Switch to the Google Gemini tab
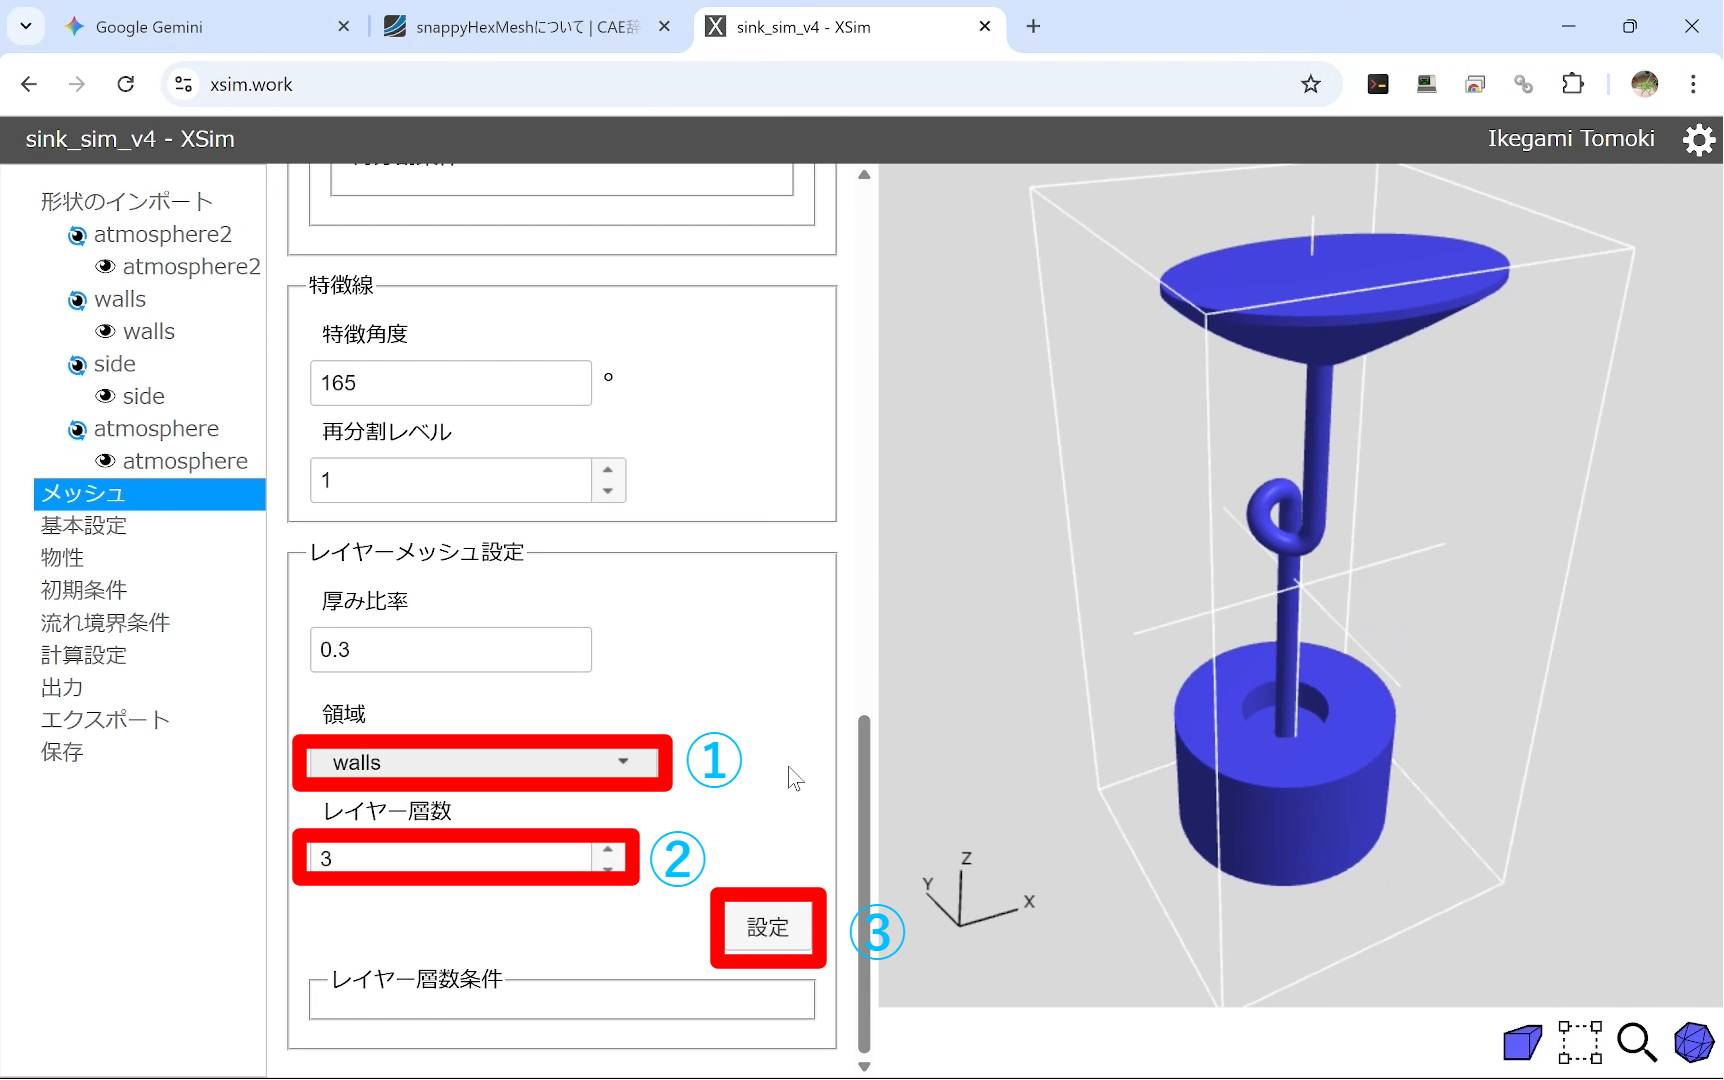This screenshot has width=1724, height=1080. tap(149, 27)
